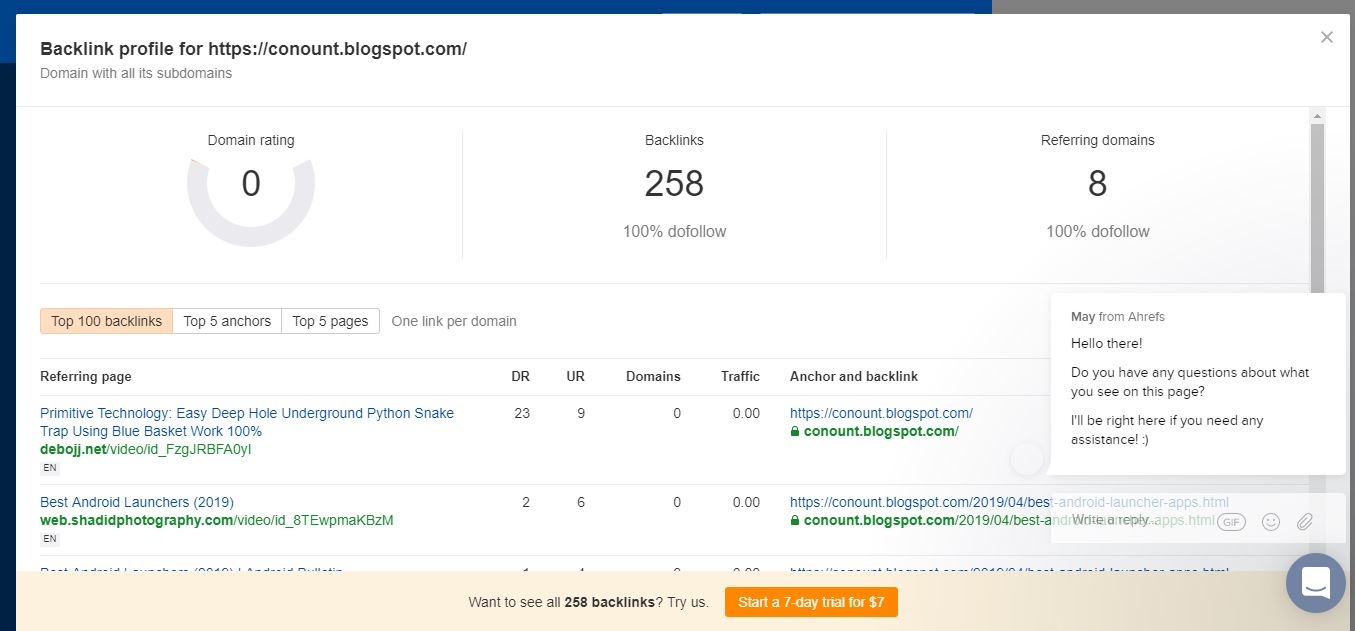The width and height of the screenshot is (1355, 631).
Task: Click the Traffic column header
Action: (x=740, y=377)
